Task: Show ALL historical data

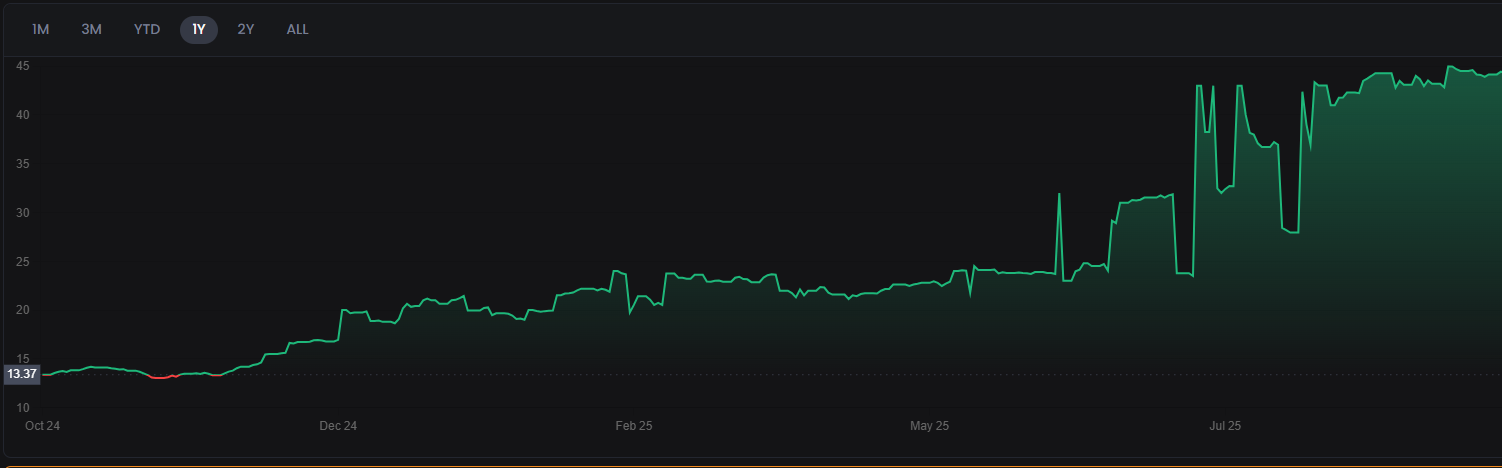Action: click(x=298, y=30)
